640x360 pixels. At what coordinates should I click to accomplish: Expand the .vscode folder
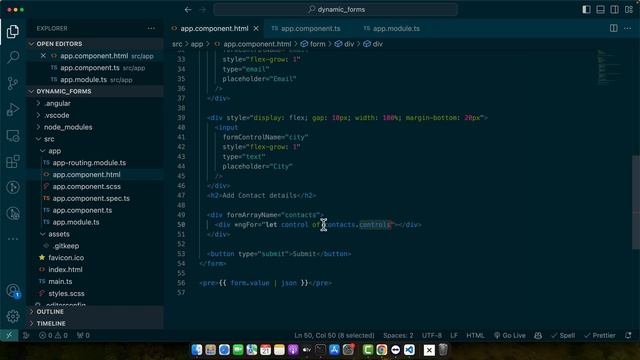click(x=96, y=115)
